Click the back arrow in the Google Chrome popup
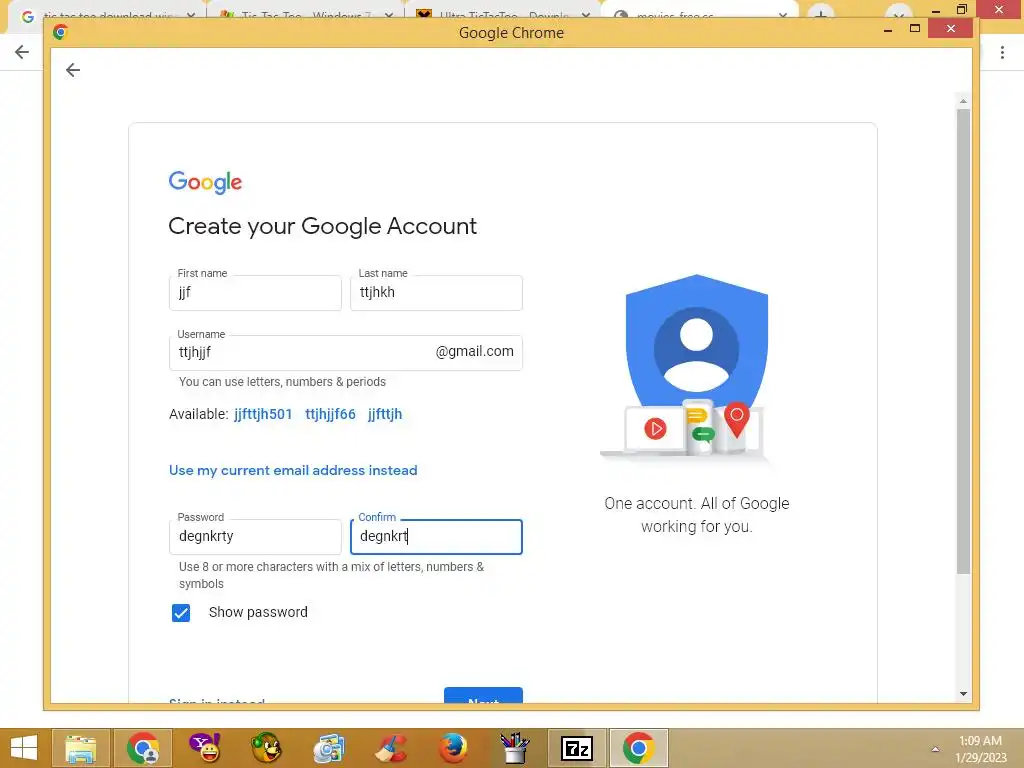 [x=72, y=70]
